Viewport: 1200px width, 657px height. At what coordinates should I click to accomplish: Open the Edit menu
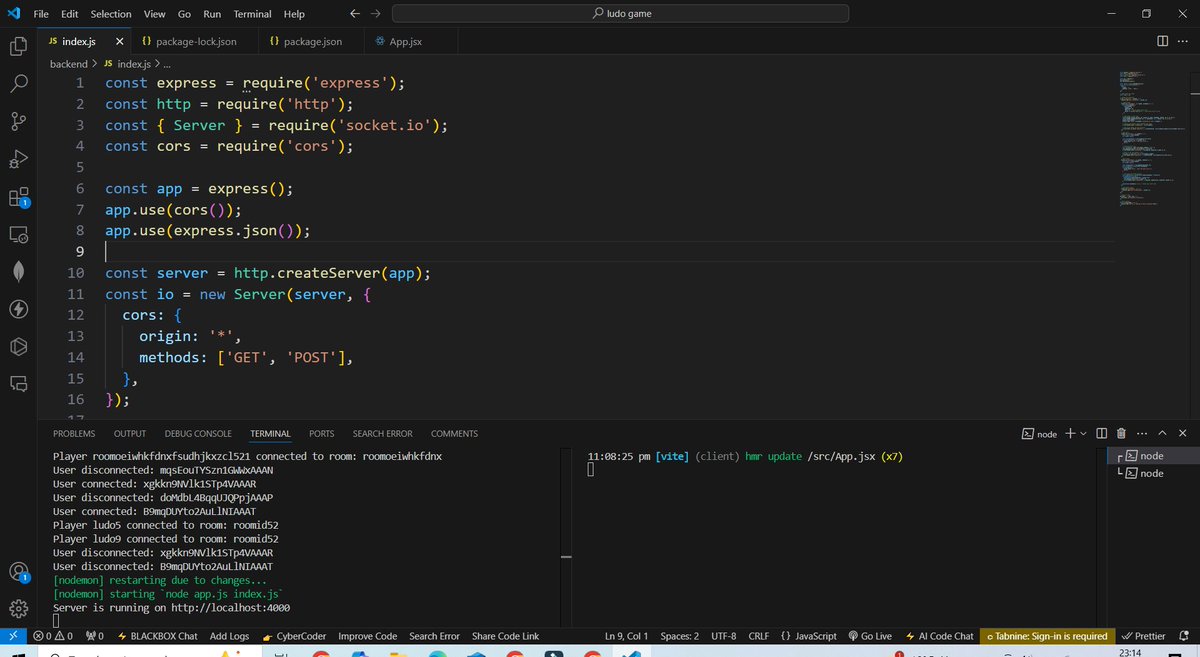coord(69,14)
